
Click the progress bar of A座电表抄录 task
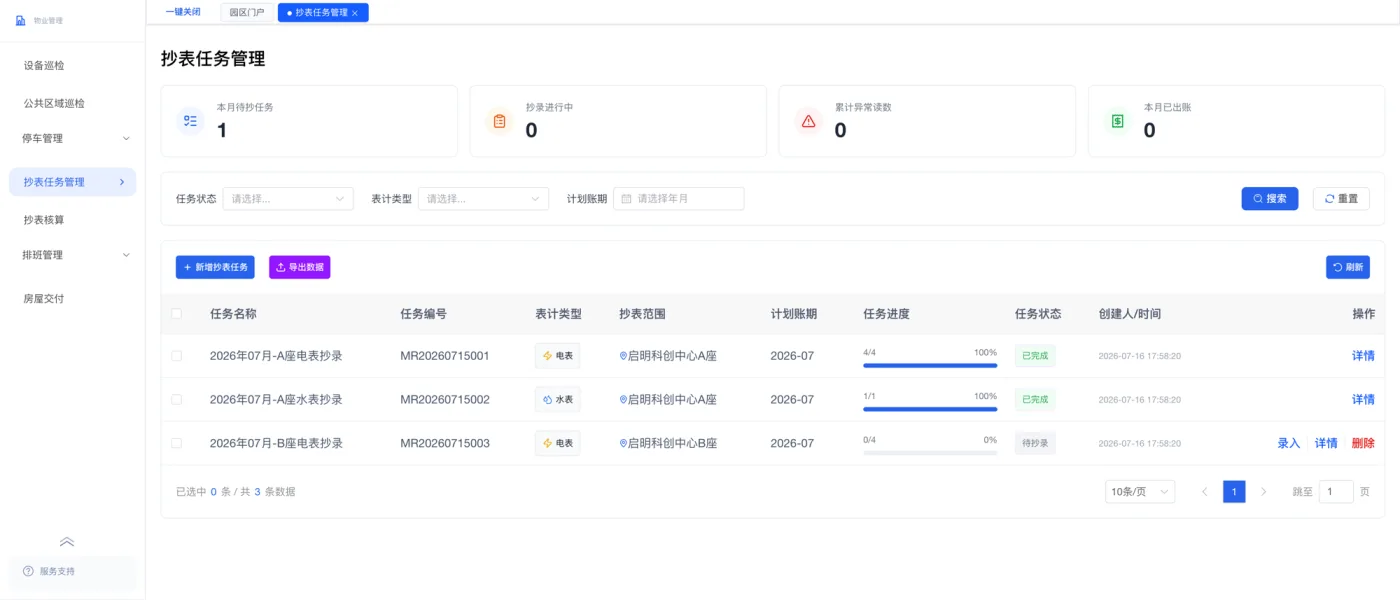(930, 365)
